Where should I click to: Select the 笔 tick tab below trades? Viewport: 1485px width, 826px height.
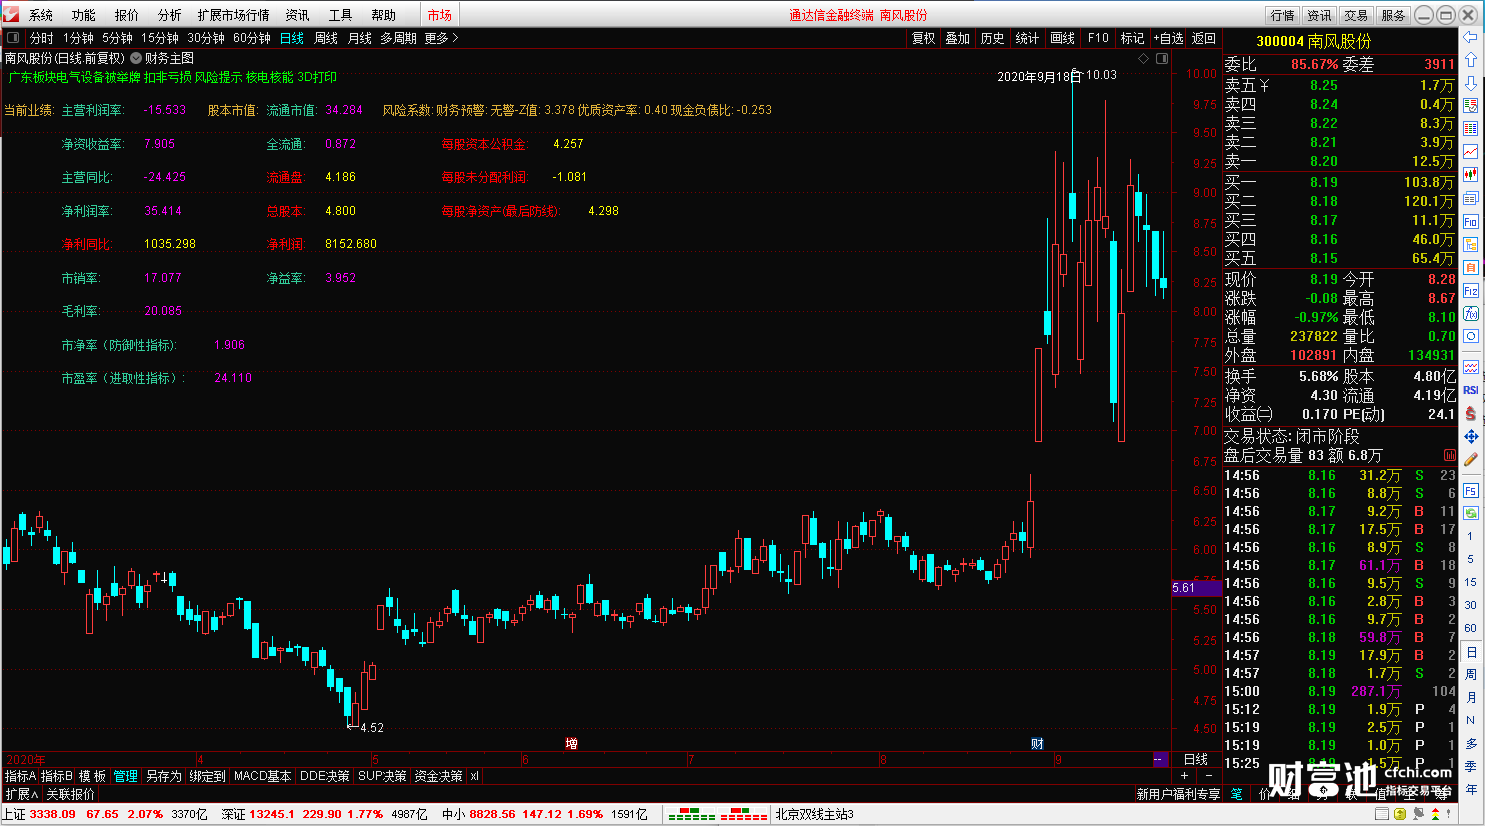coord(1237,794)
